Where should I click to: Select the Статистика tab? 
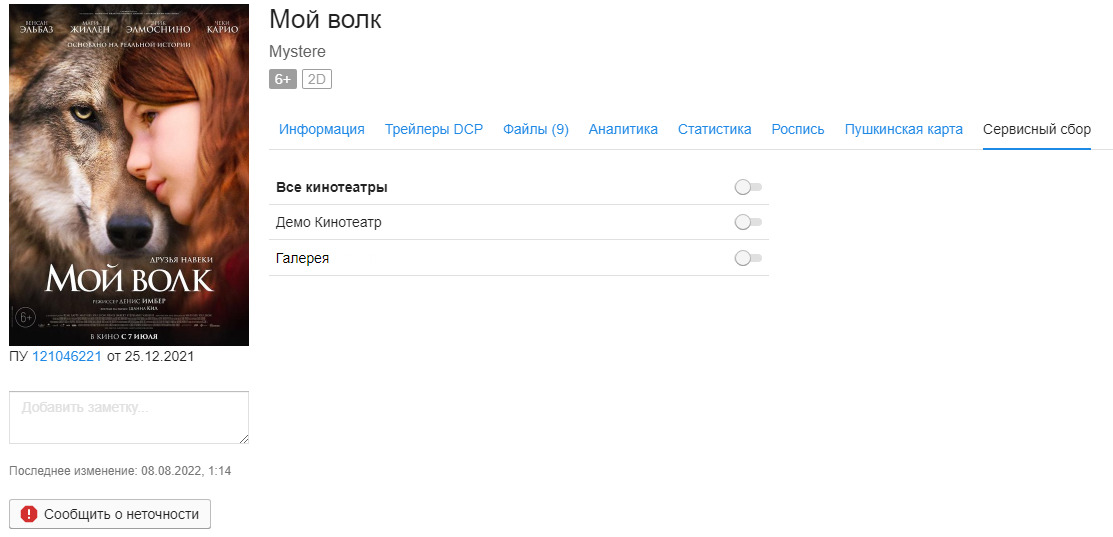715,129
